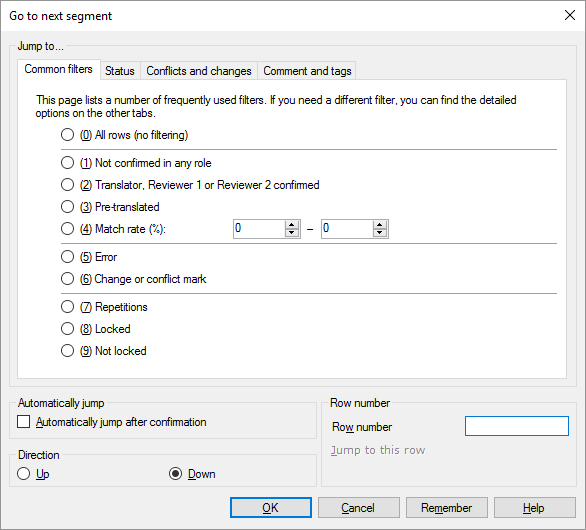Choose the Locked rows filter

click(x=67, y=329)
